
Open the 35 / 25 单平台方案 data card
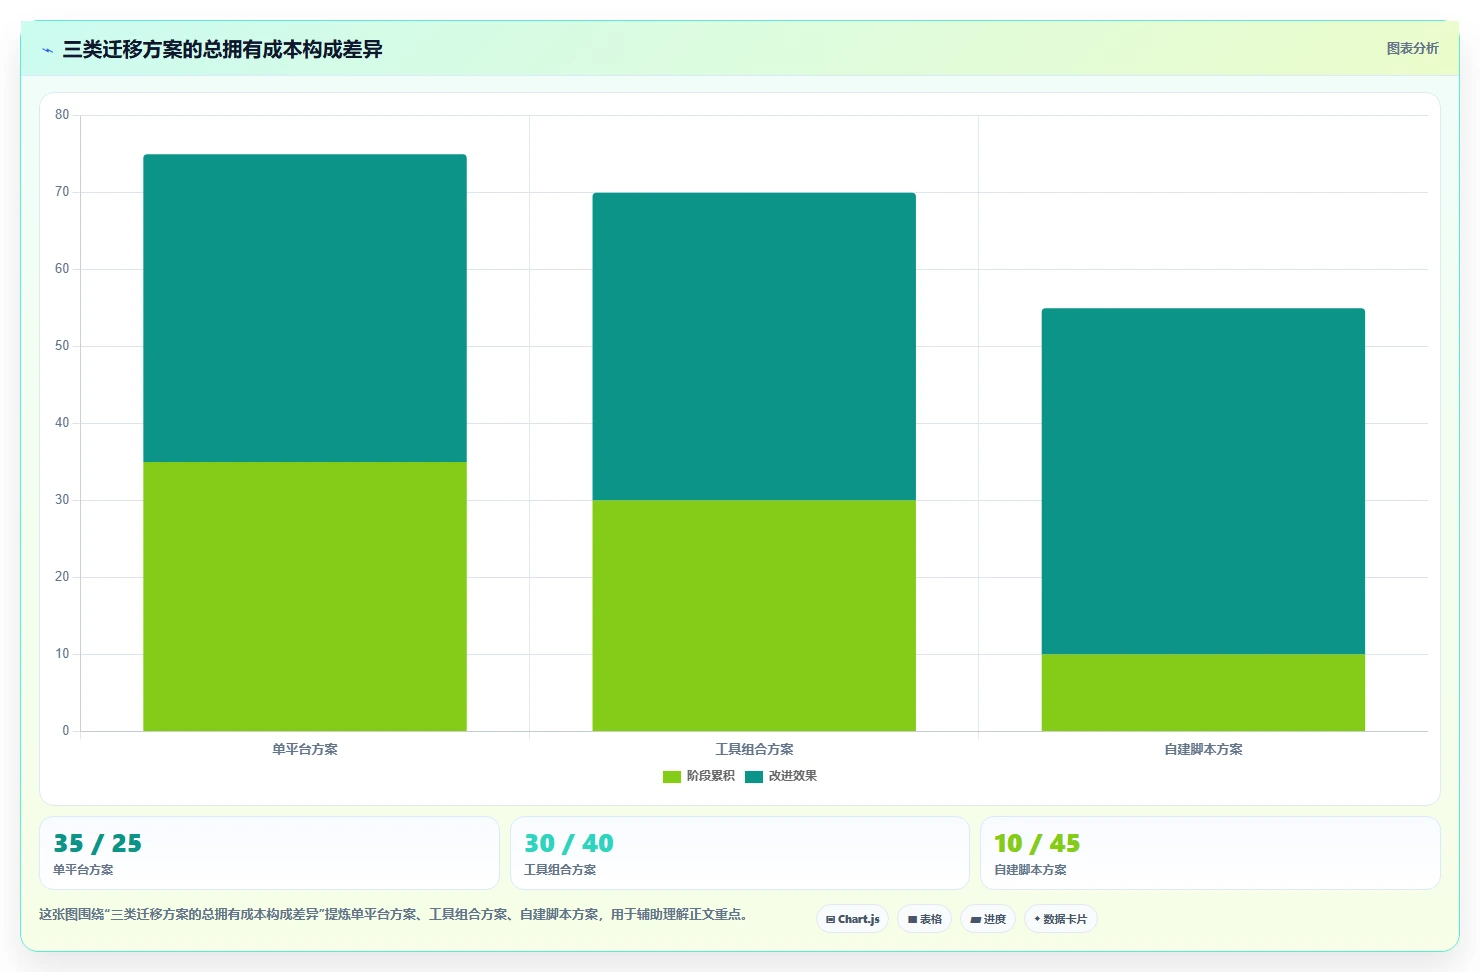(x=269, y=853)
